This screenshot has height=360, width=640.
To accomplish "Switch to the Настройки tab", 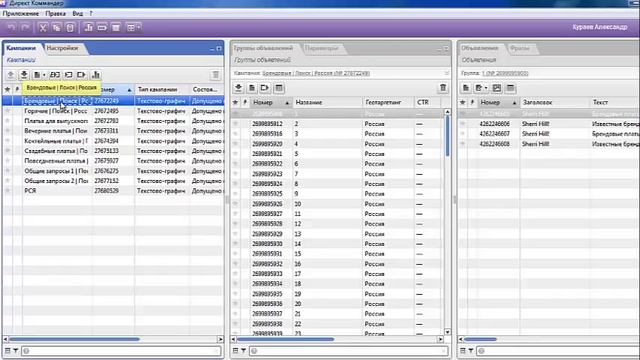I will 62,48.
